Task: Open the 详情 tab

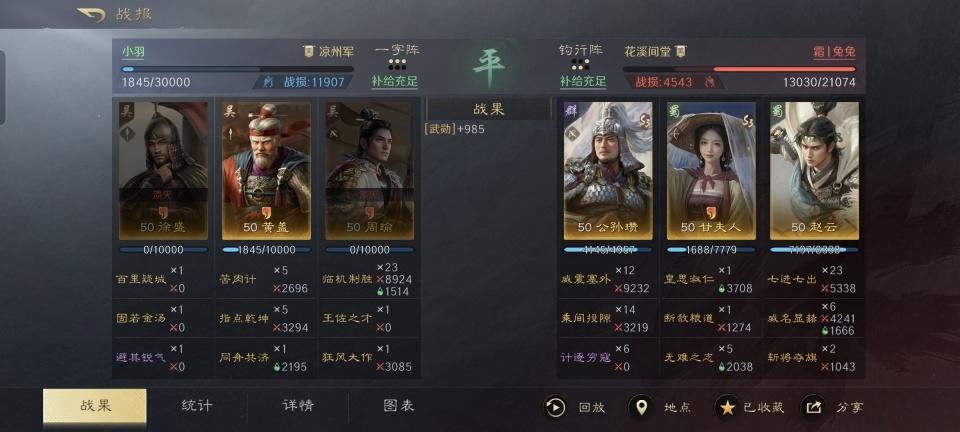Action: (298, 406)
